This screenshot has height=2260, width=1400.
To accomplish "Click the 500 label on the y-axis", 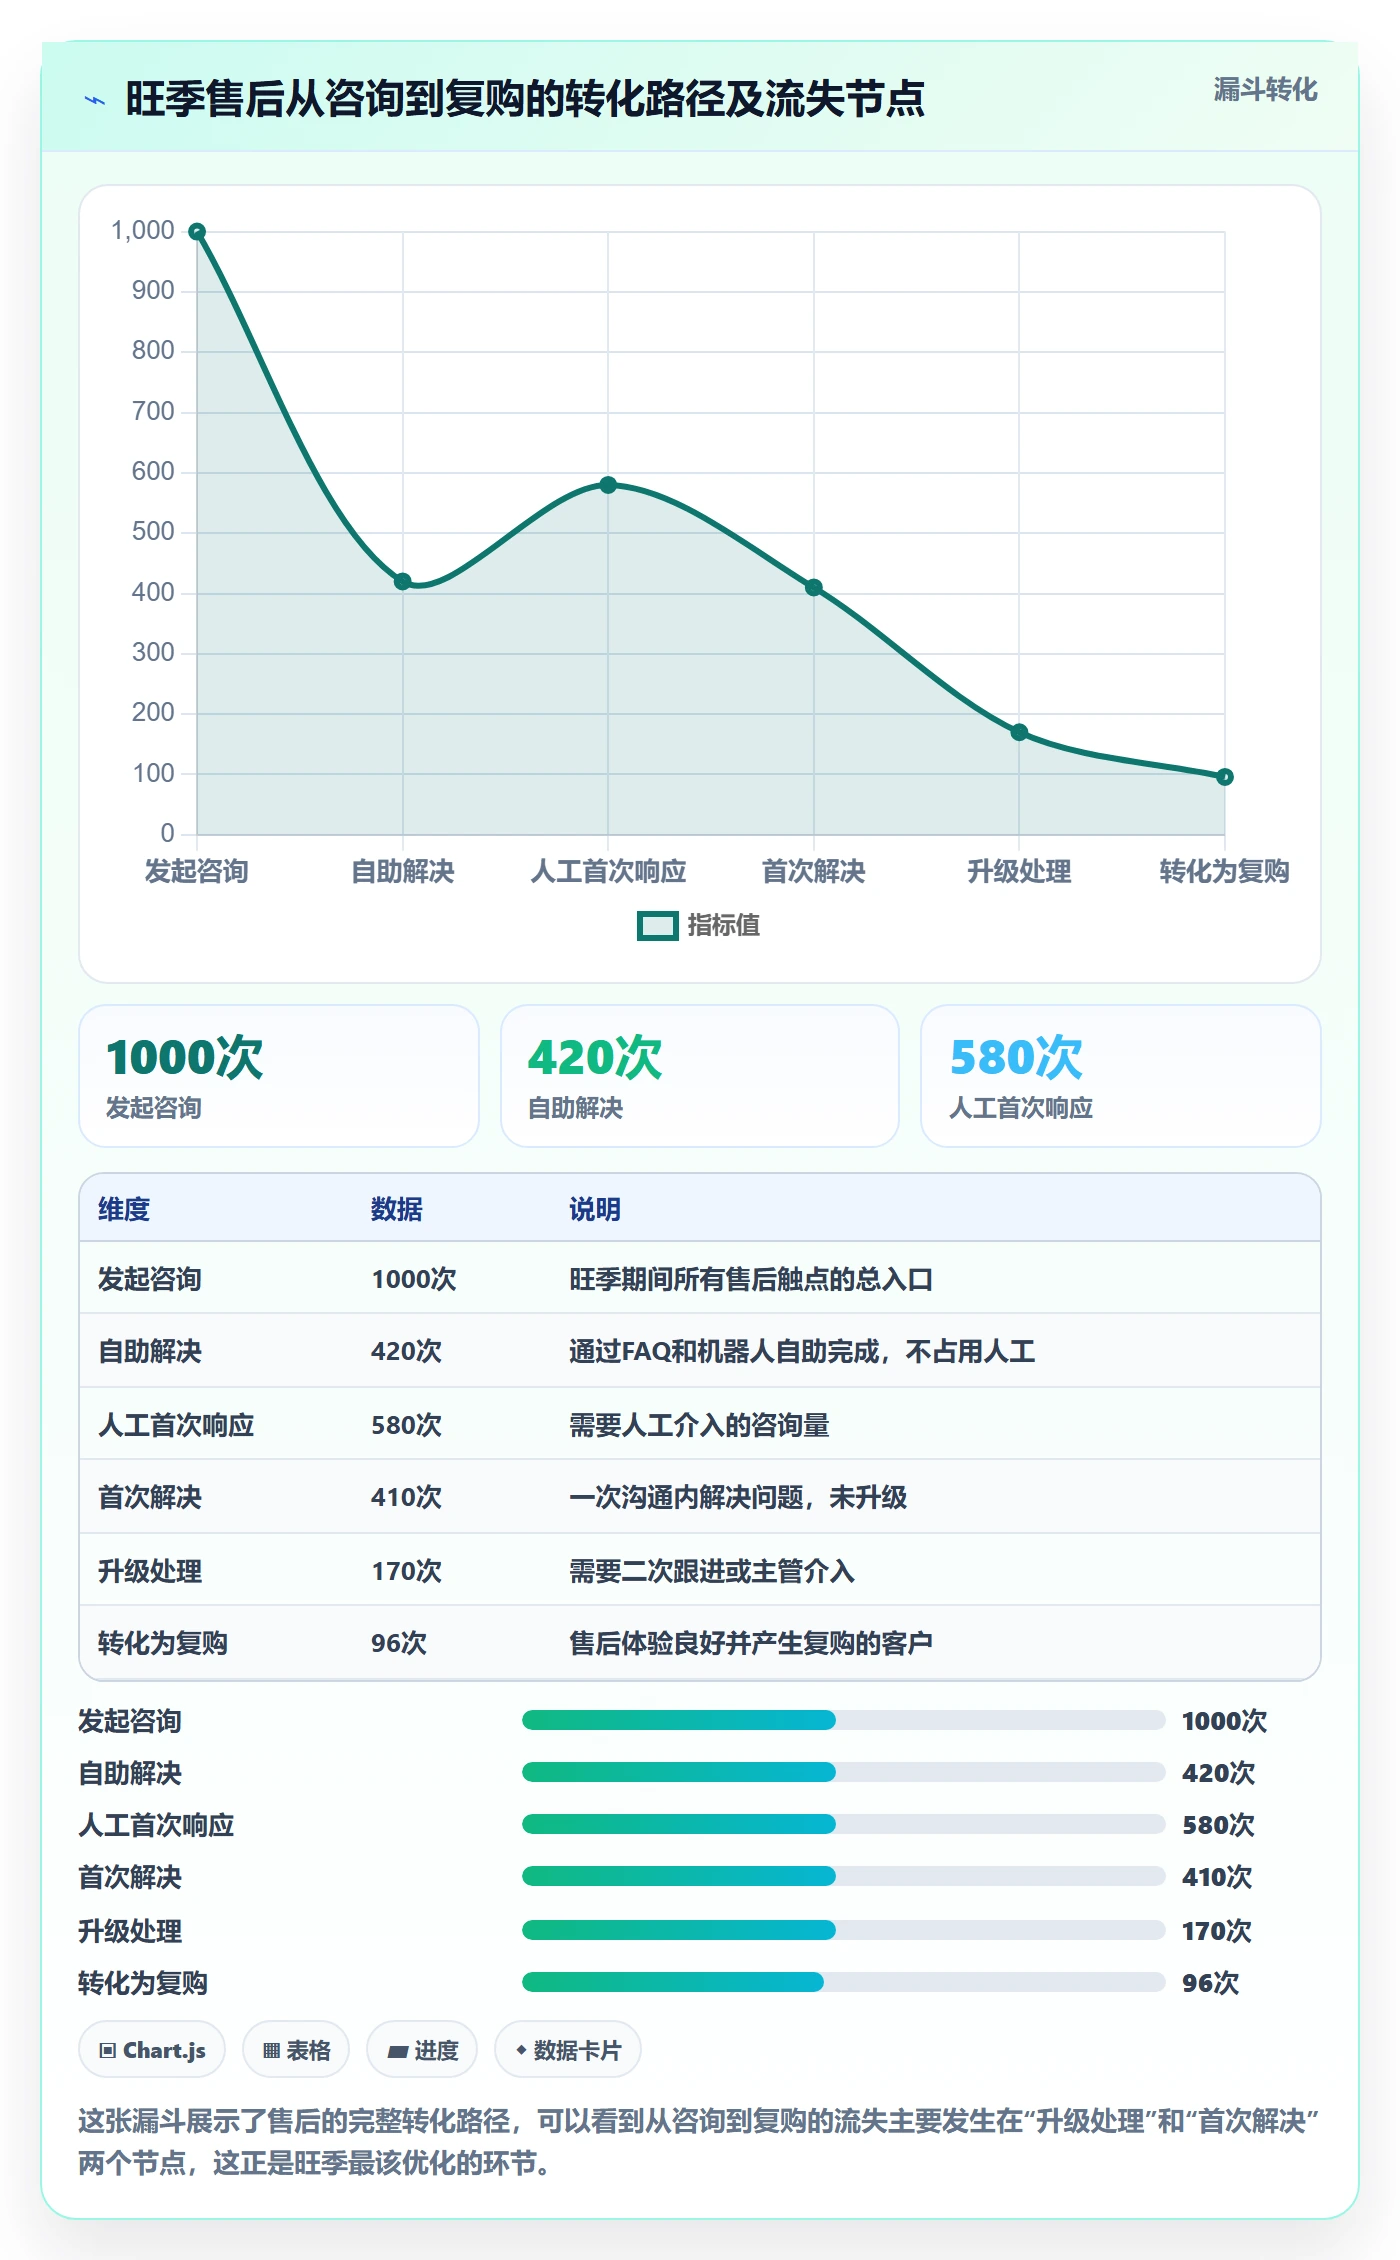I will click(x=153, y=532).
